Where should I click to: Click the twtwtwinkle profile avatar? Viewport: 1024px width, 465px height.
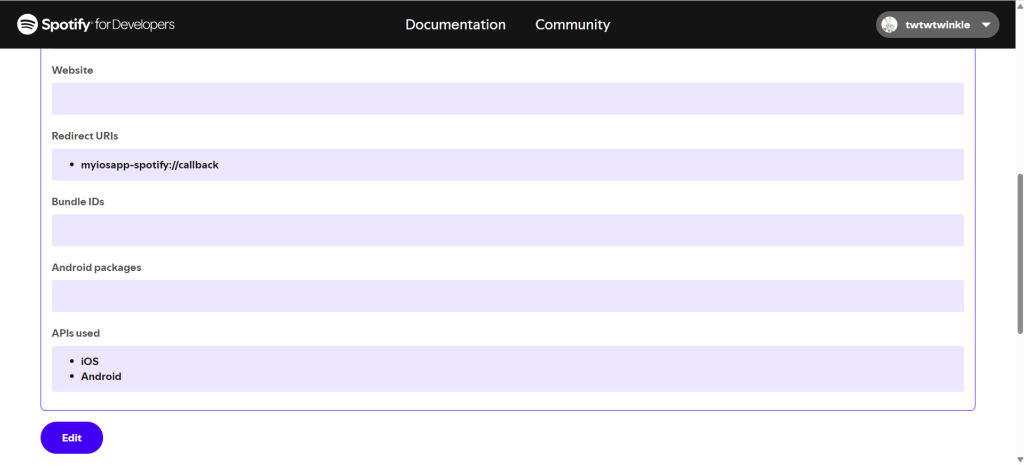coord(889,25)
